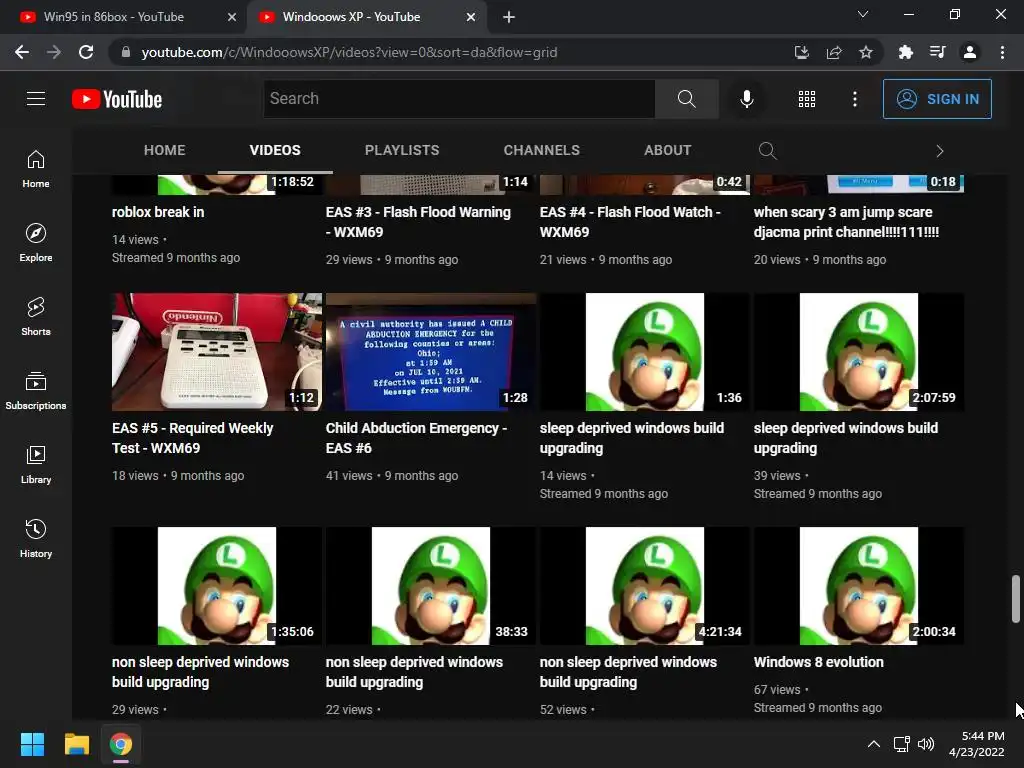Open the 4:21:34 non sleep deprived thumbnail
The image size is (1024, 768).
[645, 586]
